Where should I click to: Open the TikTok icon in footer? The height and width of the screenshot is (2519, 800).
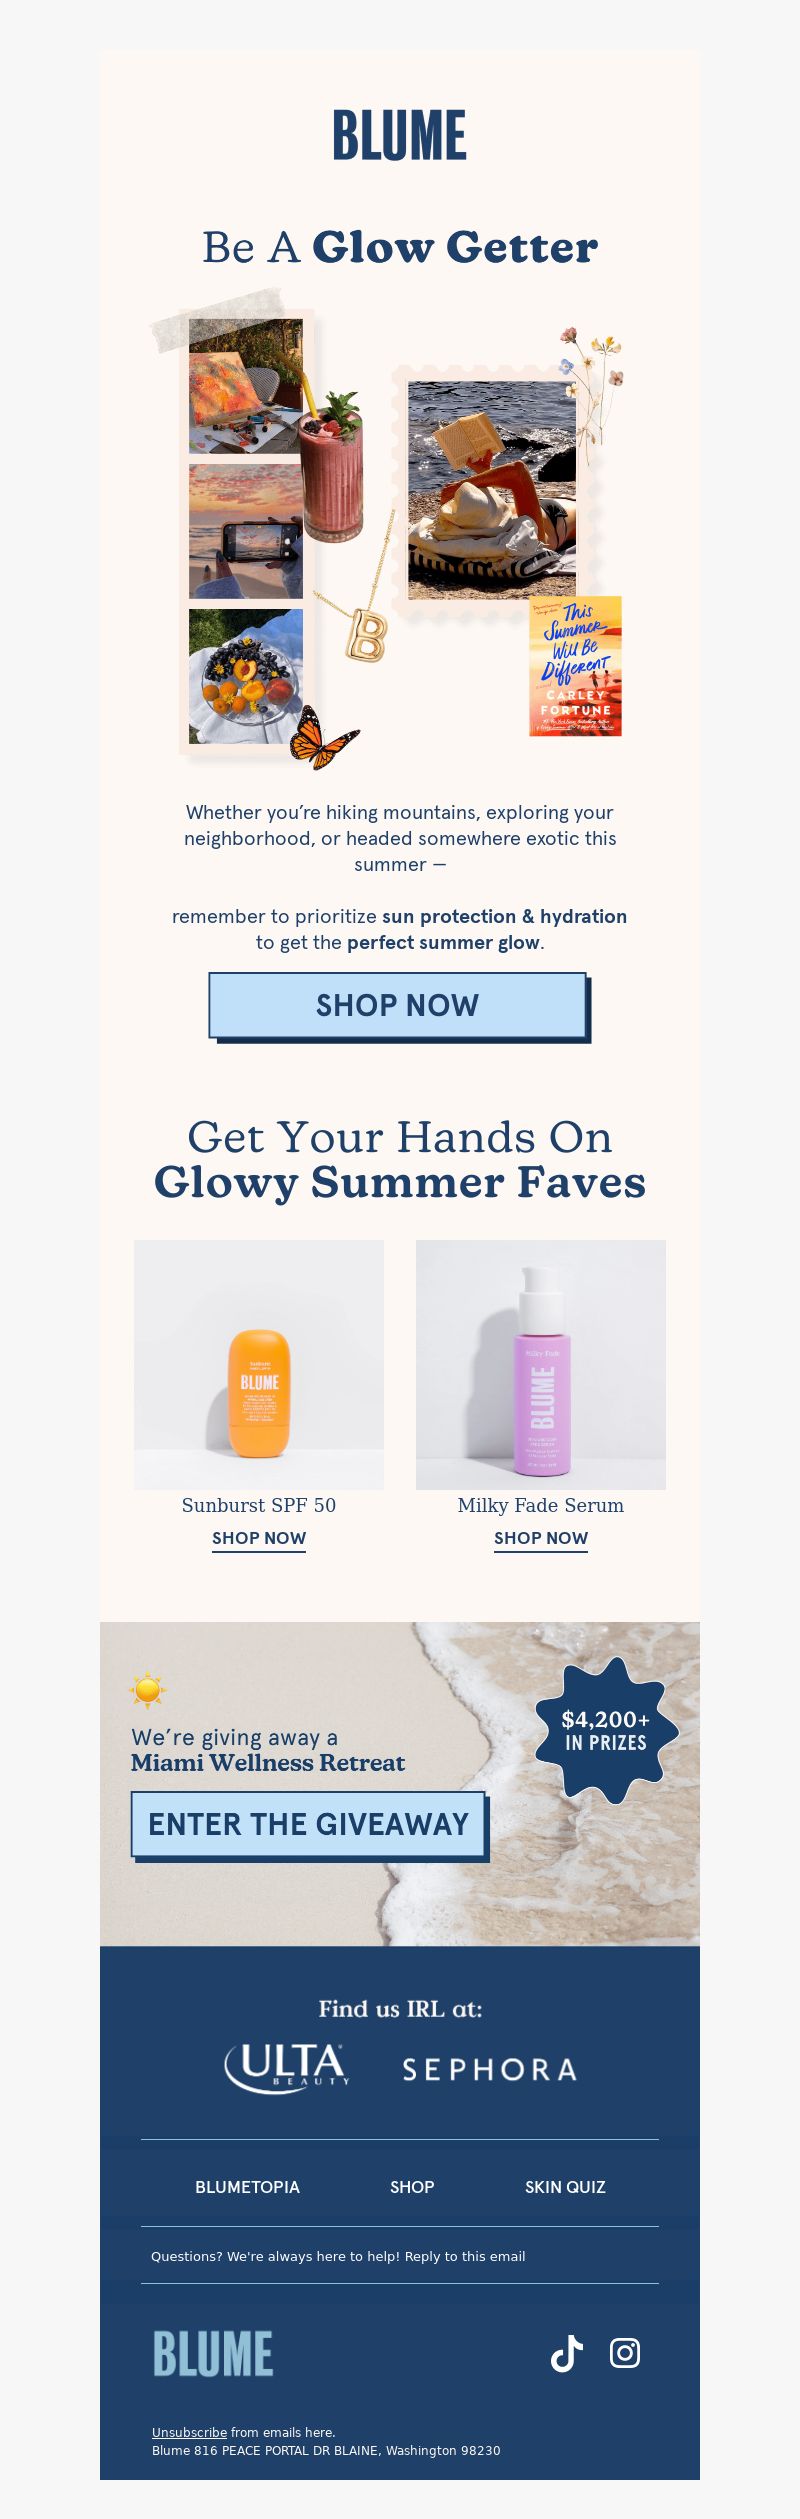point(567,2353)
